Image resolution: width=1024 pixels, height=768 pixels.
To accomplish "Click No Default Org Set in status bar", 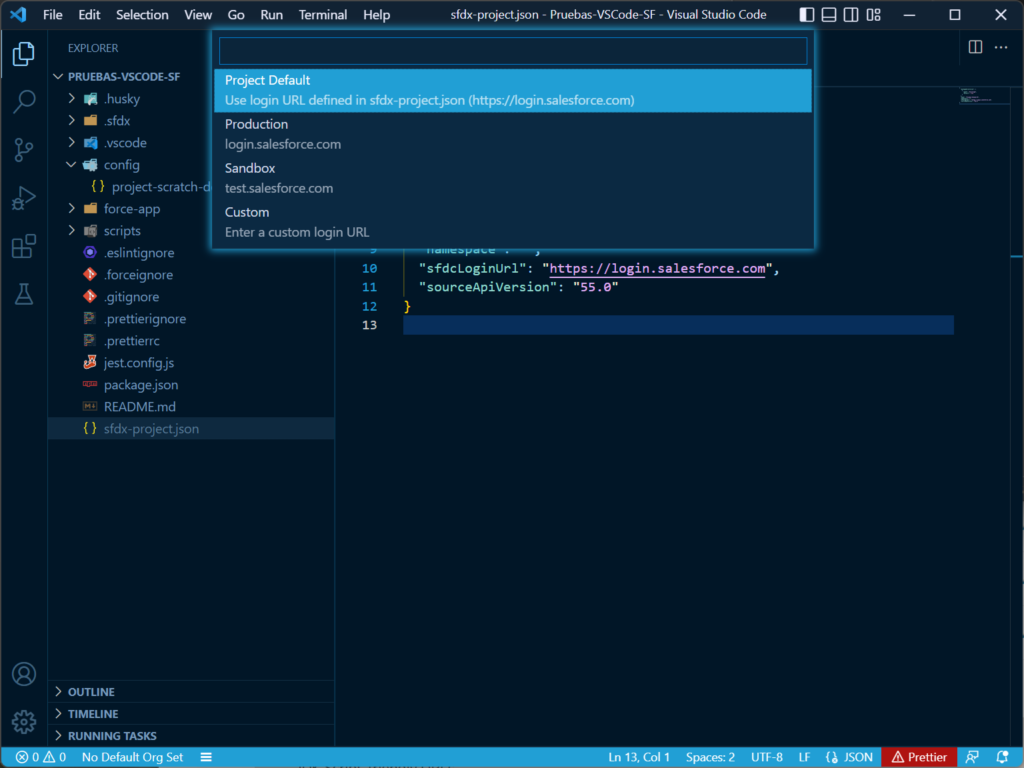I will tap(133, 757).
